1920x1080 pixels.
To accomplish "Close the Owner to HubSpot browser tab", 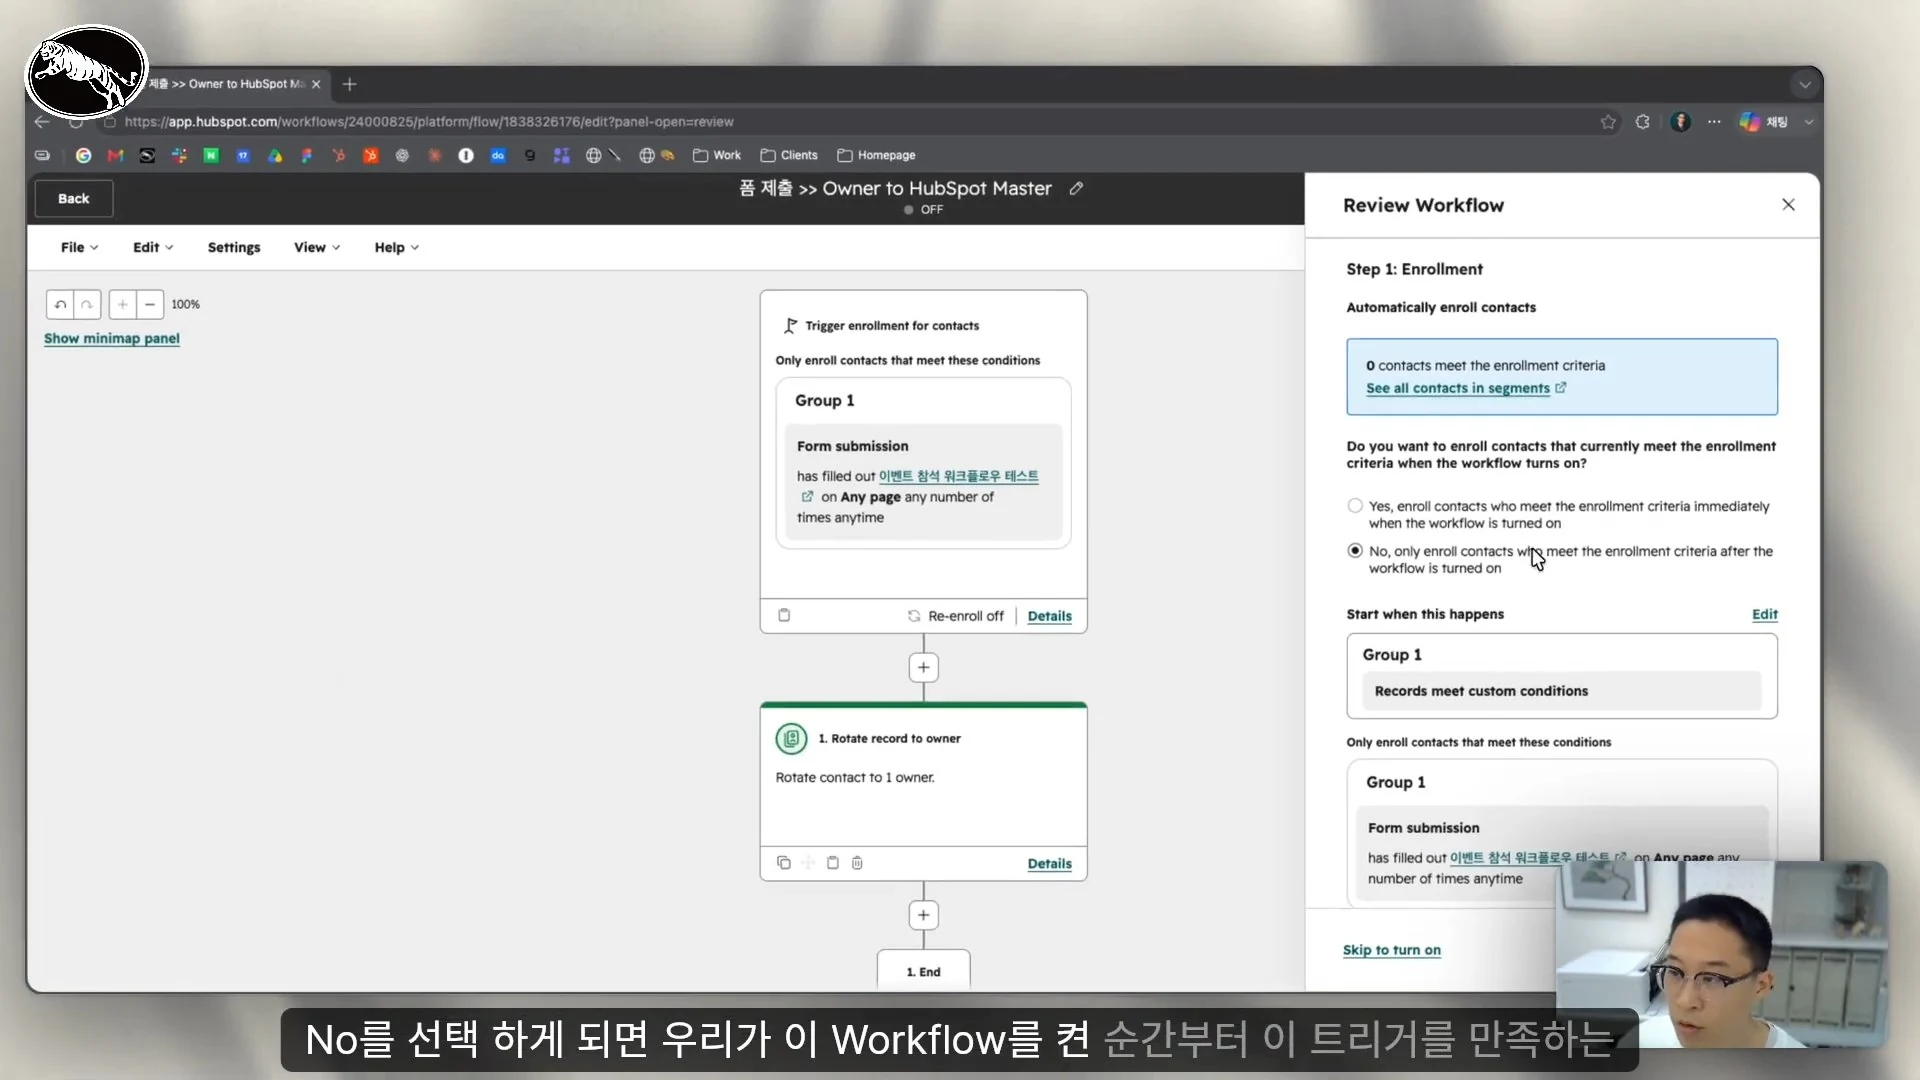I will click(316, 84).
